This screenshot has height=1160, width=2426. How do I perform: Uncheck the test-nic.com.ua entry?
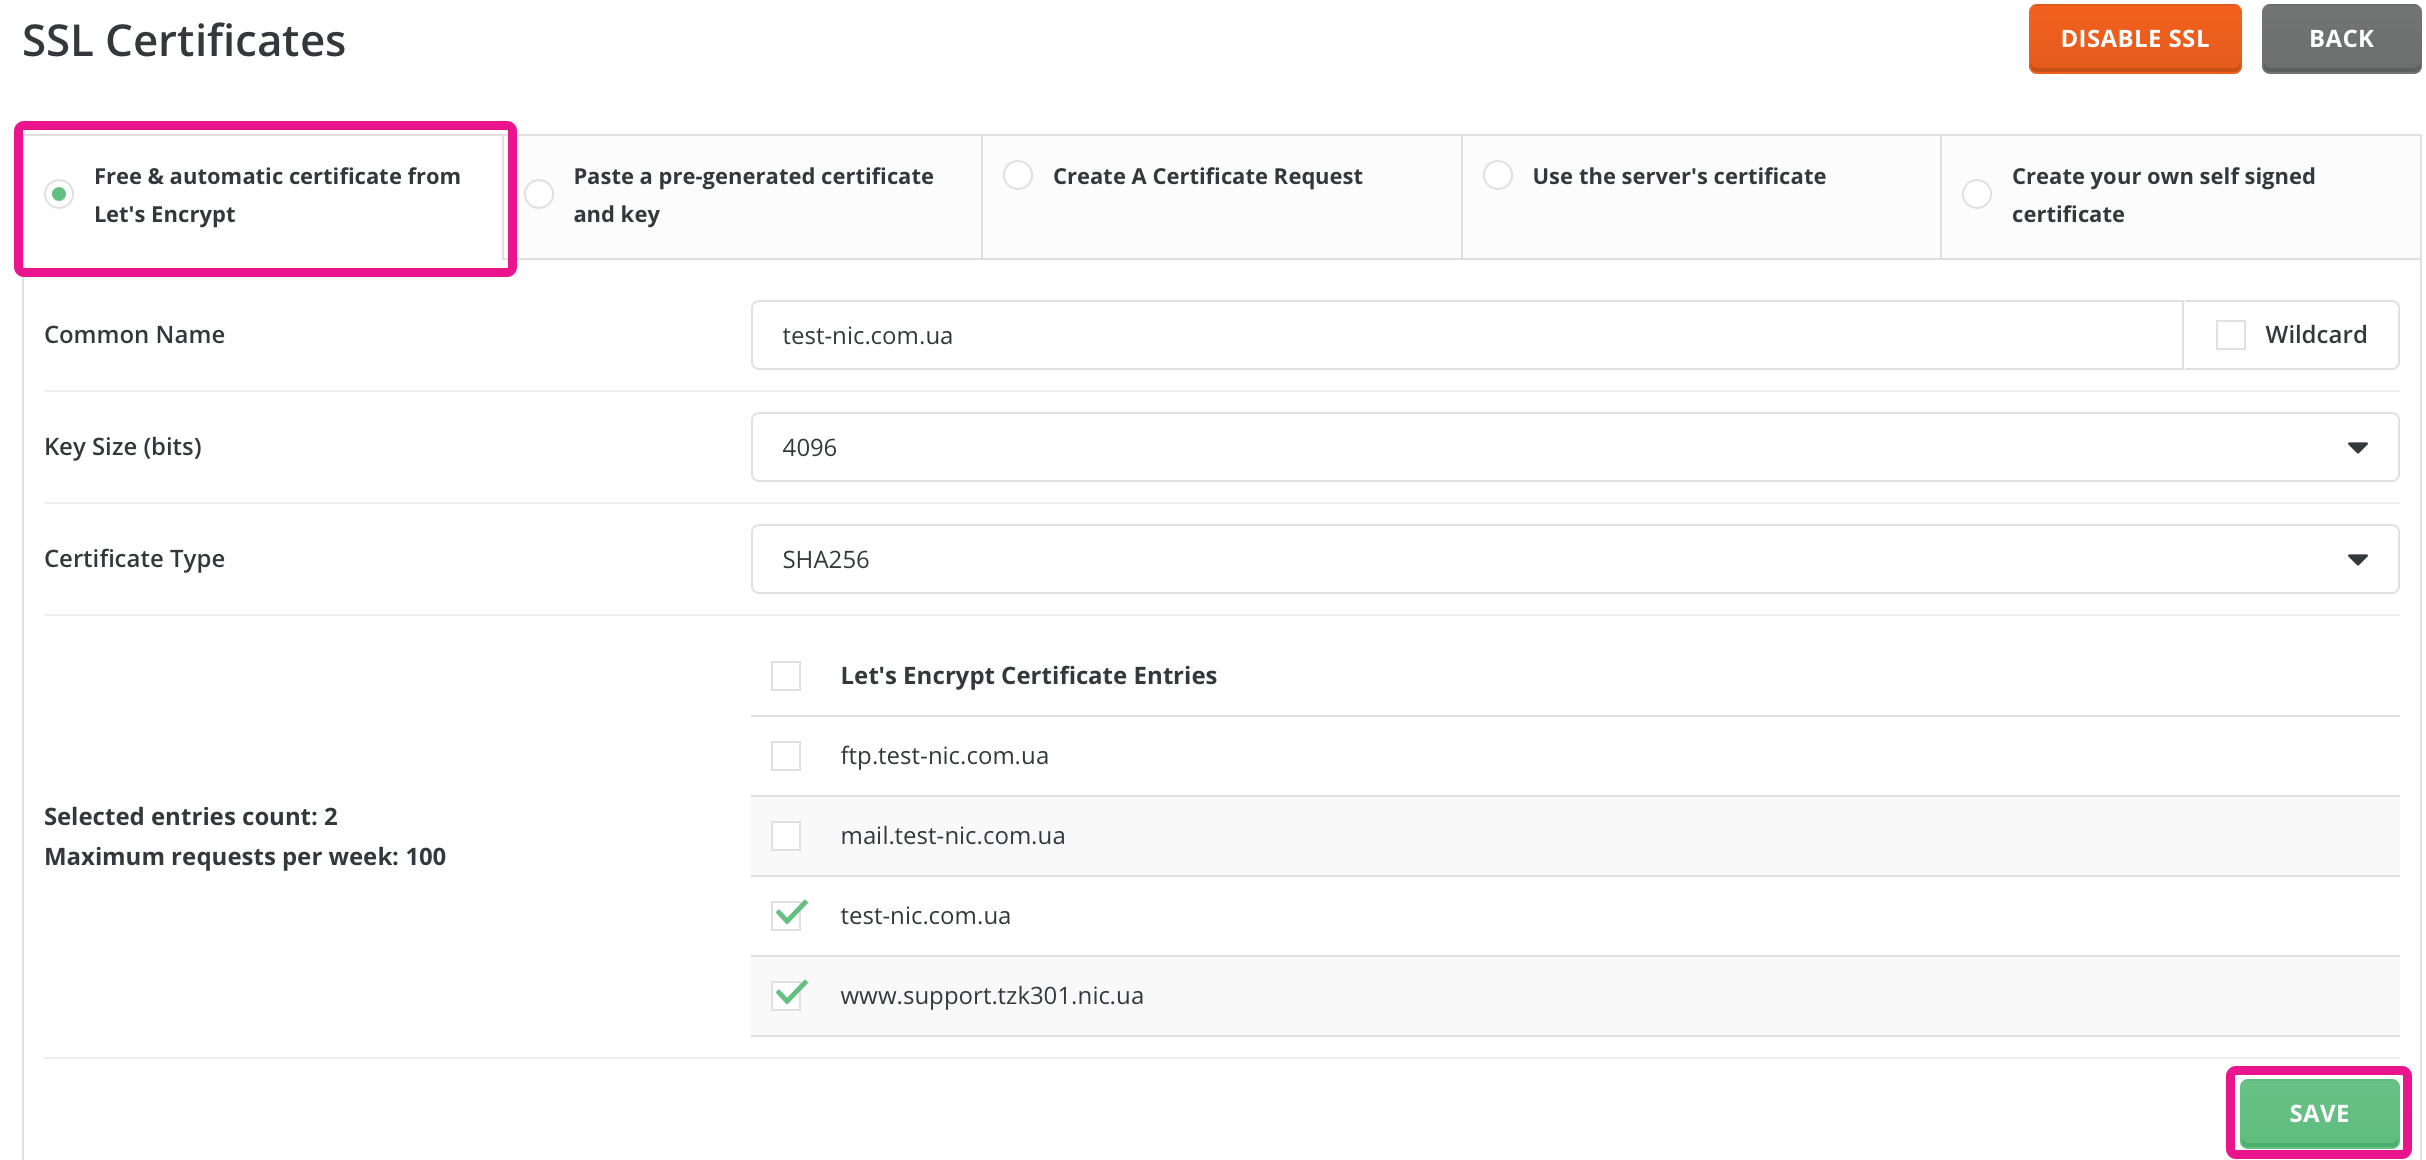788,915
